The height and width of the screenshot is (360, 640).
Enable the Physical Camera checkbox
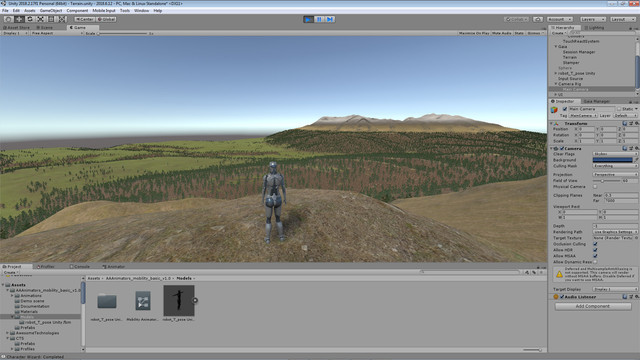(595, 187)
